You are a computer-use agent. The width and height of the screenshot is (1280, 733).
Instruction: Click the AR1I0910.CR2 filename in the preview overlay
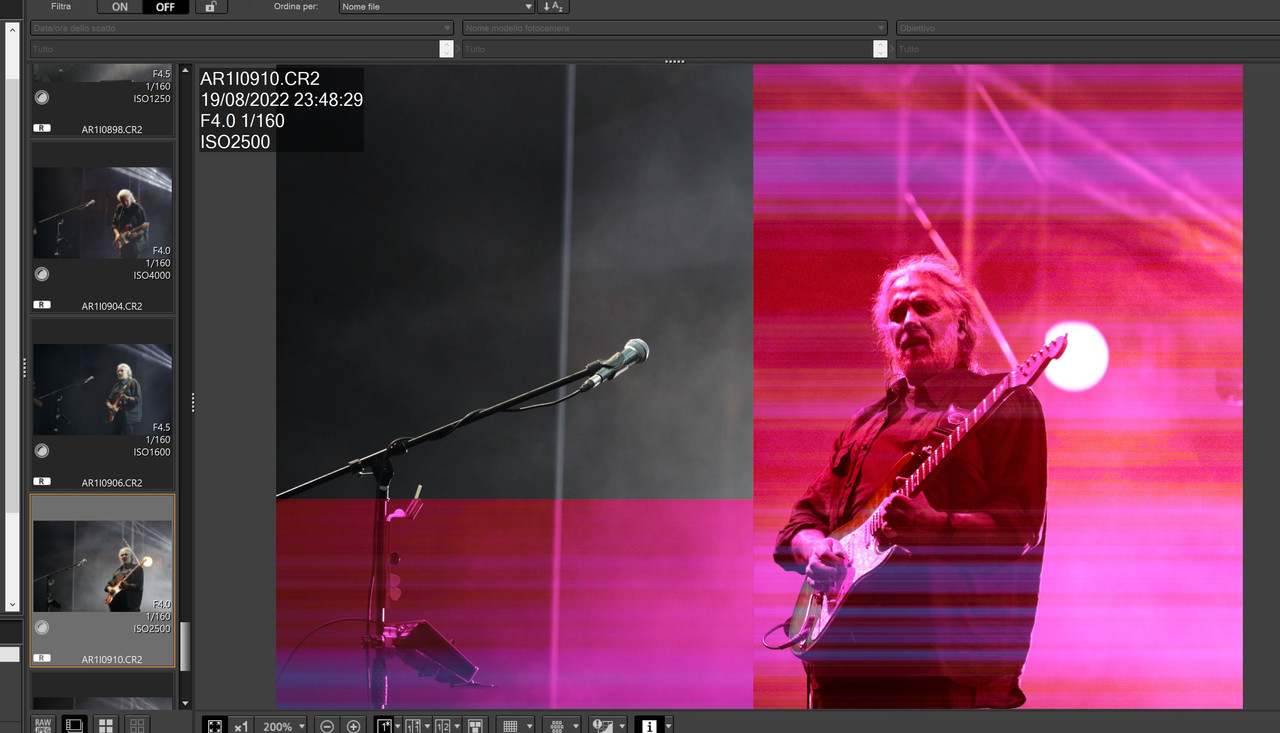point(260,79)
